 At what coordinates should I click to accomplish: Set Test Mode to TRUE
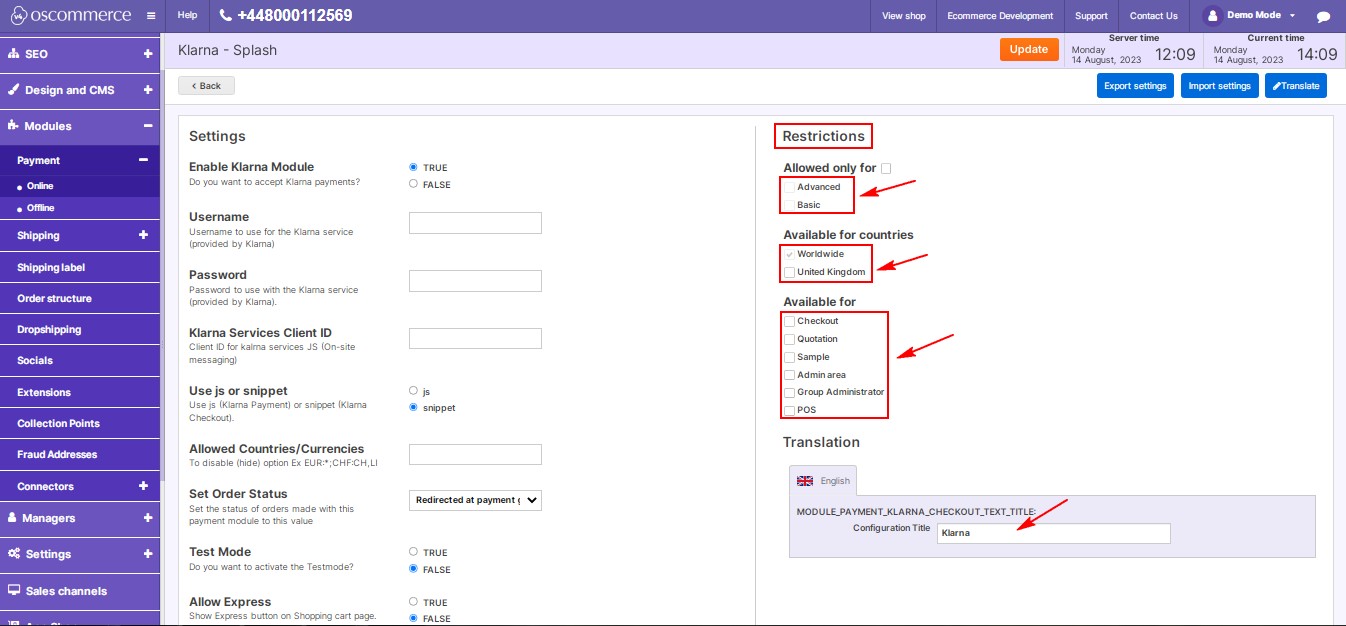coord(413,552)
